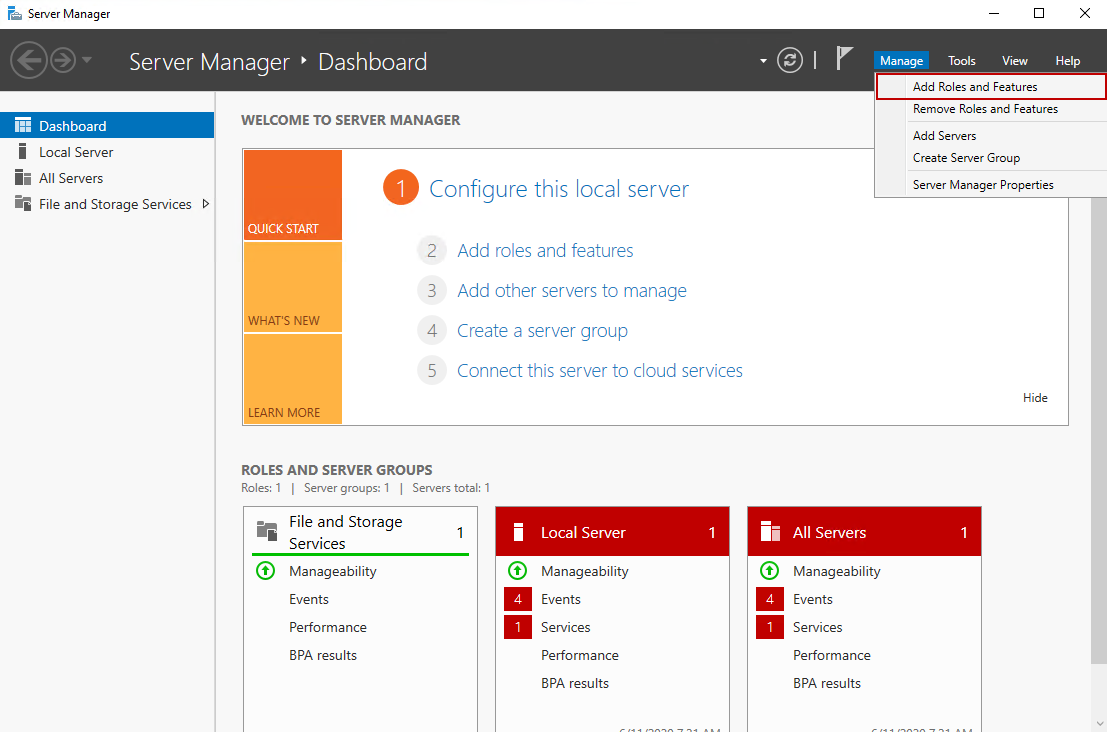Open the Tools menu
Screen dimensions: 1107x732
pyautogui.click(x=961, y=60)
